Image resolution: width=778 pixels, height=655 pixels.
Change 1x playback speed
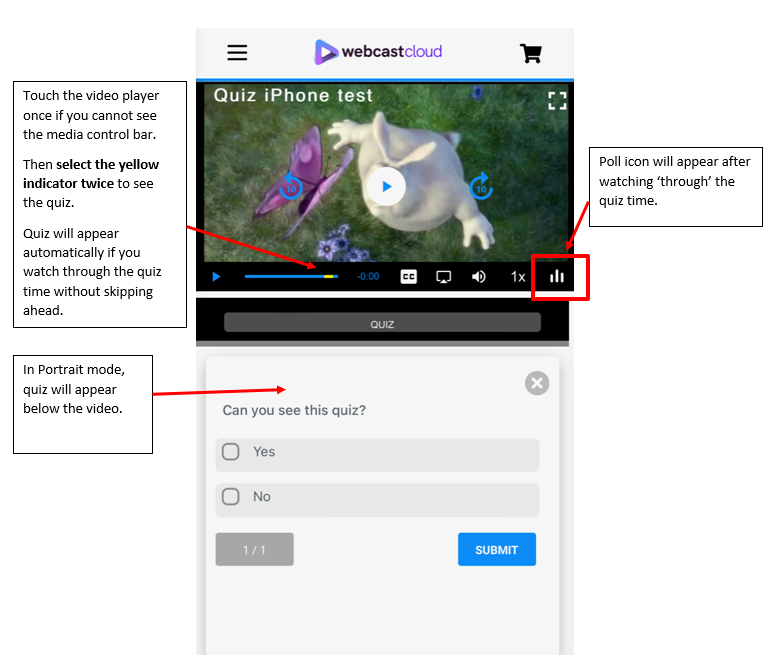[x=518, y=276]
